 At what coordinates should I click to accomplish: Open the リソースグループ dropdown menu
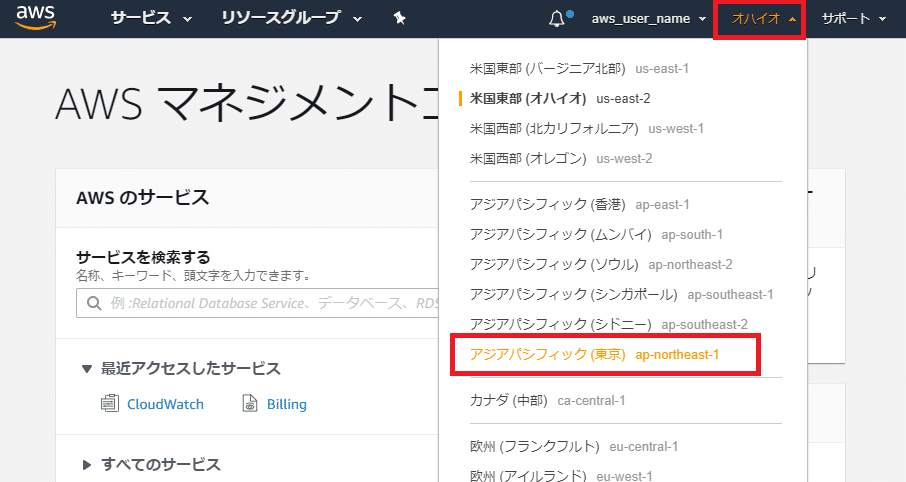coord(292,18)
